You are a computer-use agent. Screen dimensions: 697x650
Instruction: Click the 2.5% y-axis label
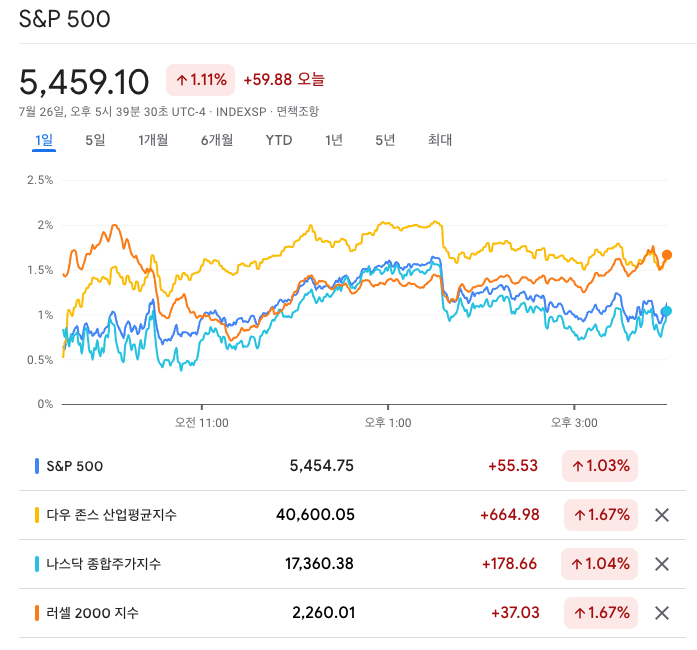(x=40, y=180)
